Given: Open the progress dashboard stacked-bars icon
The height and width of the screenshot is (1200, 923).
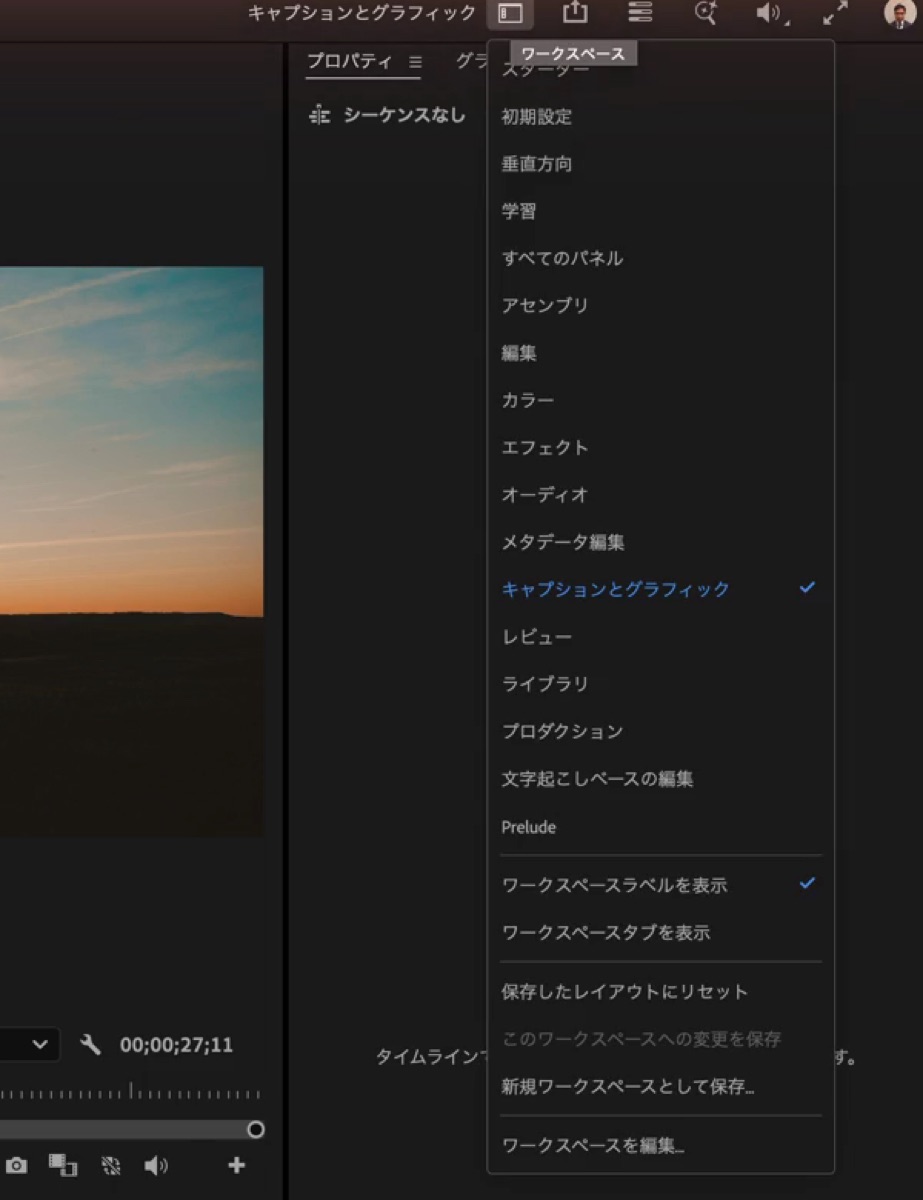Looking at the screenshot, I should tap(640, 12).
